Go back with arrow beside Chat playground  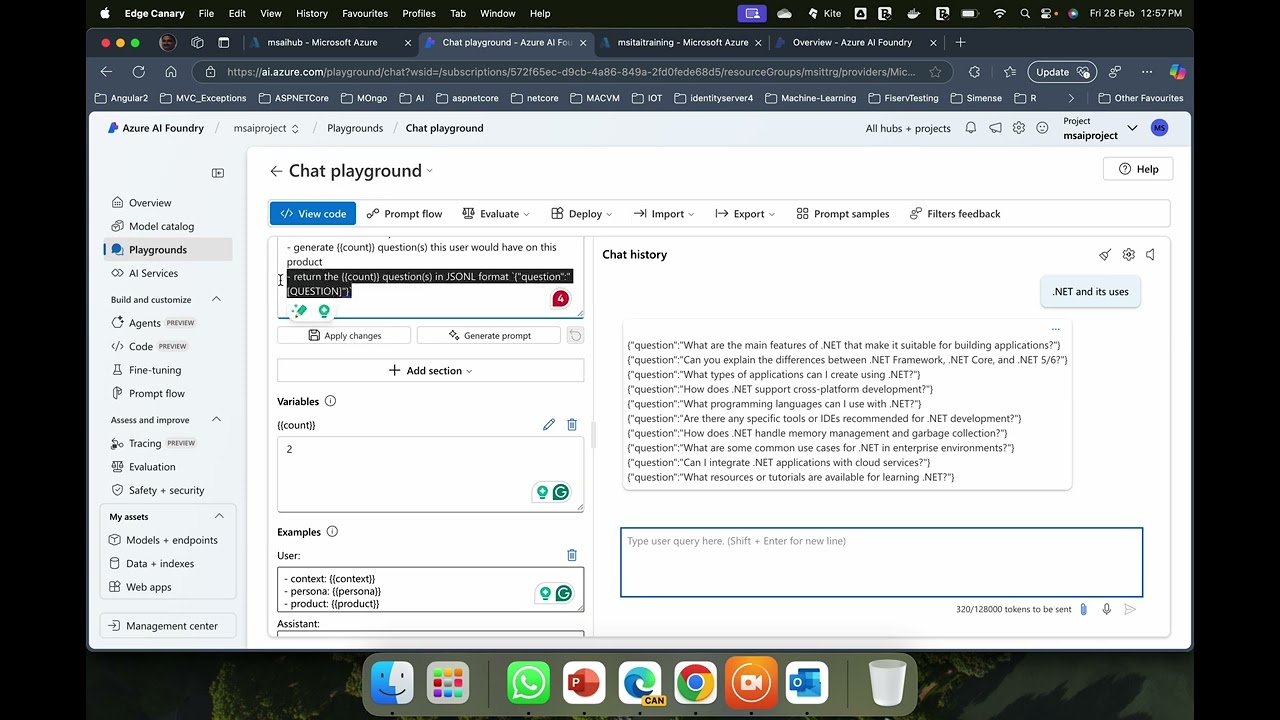pyautogui.click(x=276, y=171)
